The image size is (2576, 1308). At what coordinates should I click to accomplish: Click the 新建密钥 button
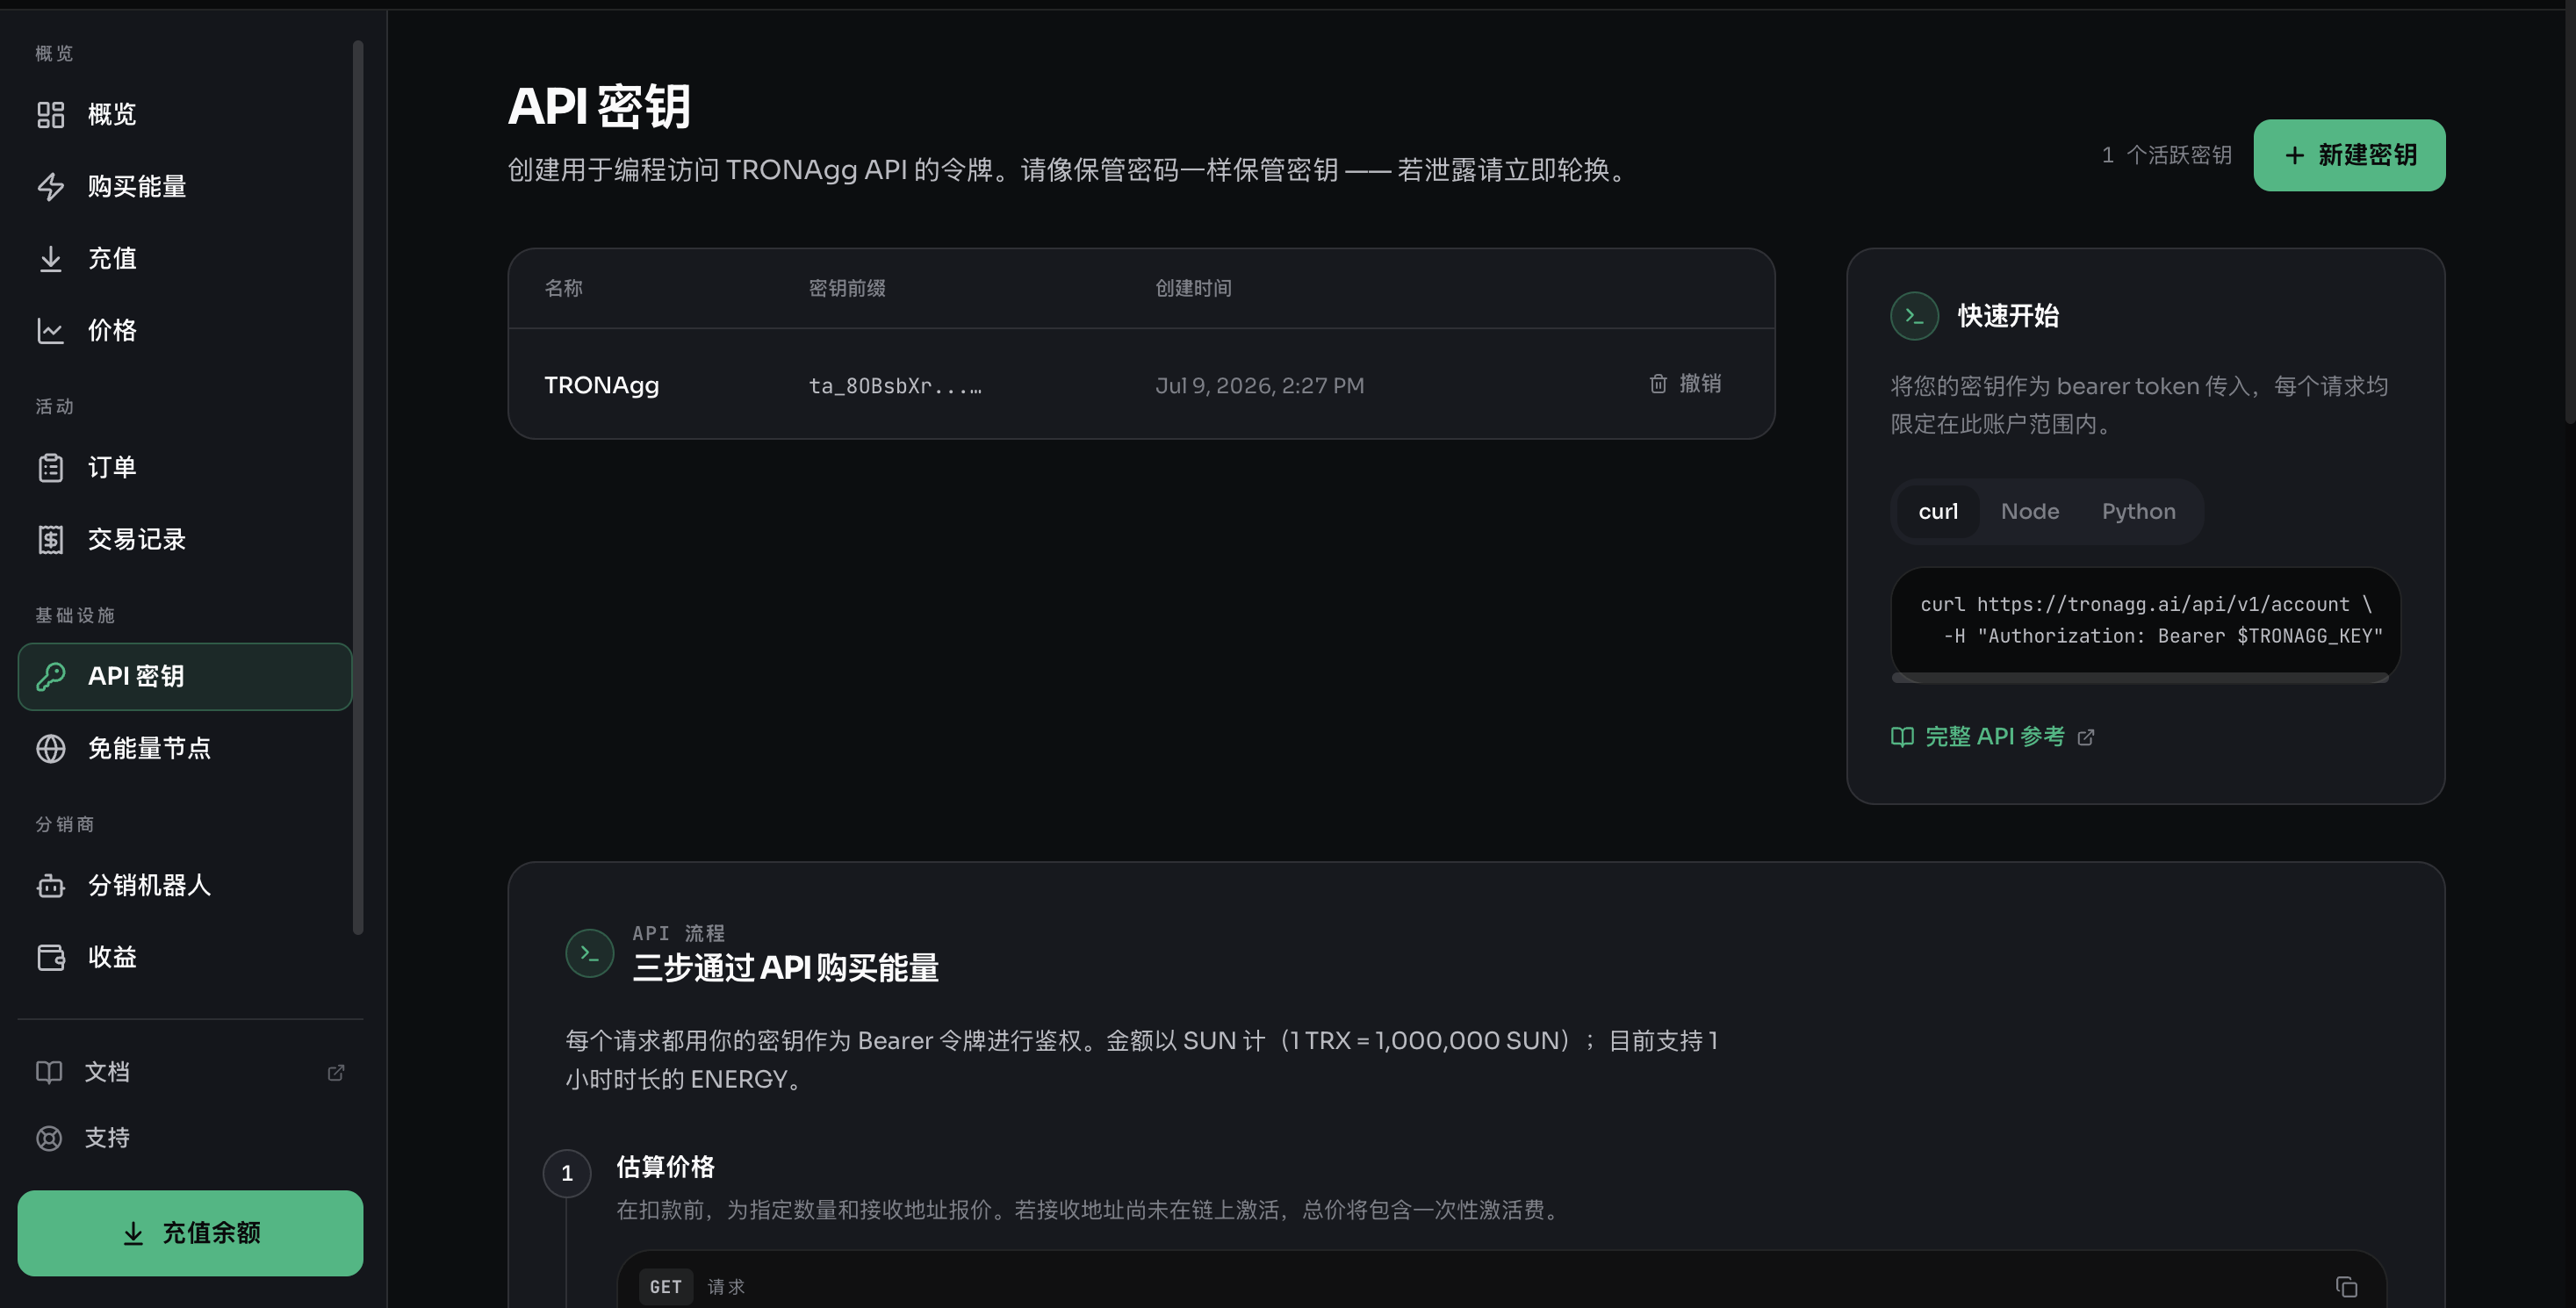click(x=2349, y=155)
